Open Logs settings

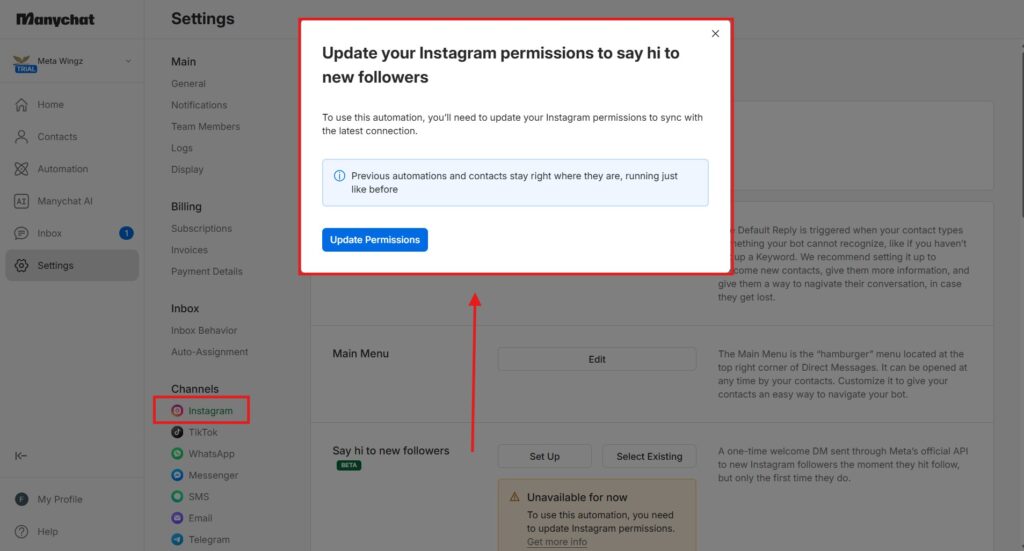182,148
